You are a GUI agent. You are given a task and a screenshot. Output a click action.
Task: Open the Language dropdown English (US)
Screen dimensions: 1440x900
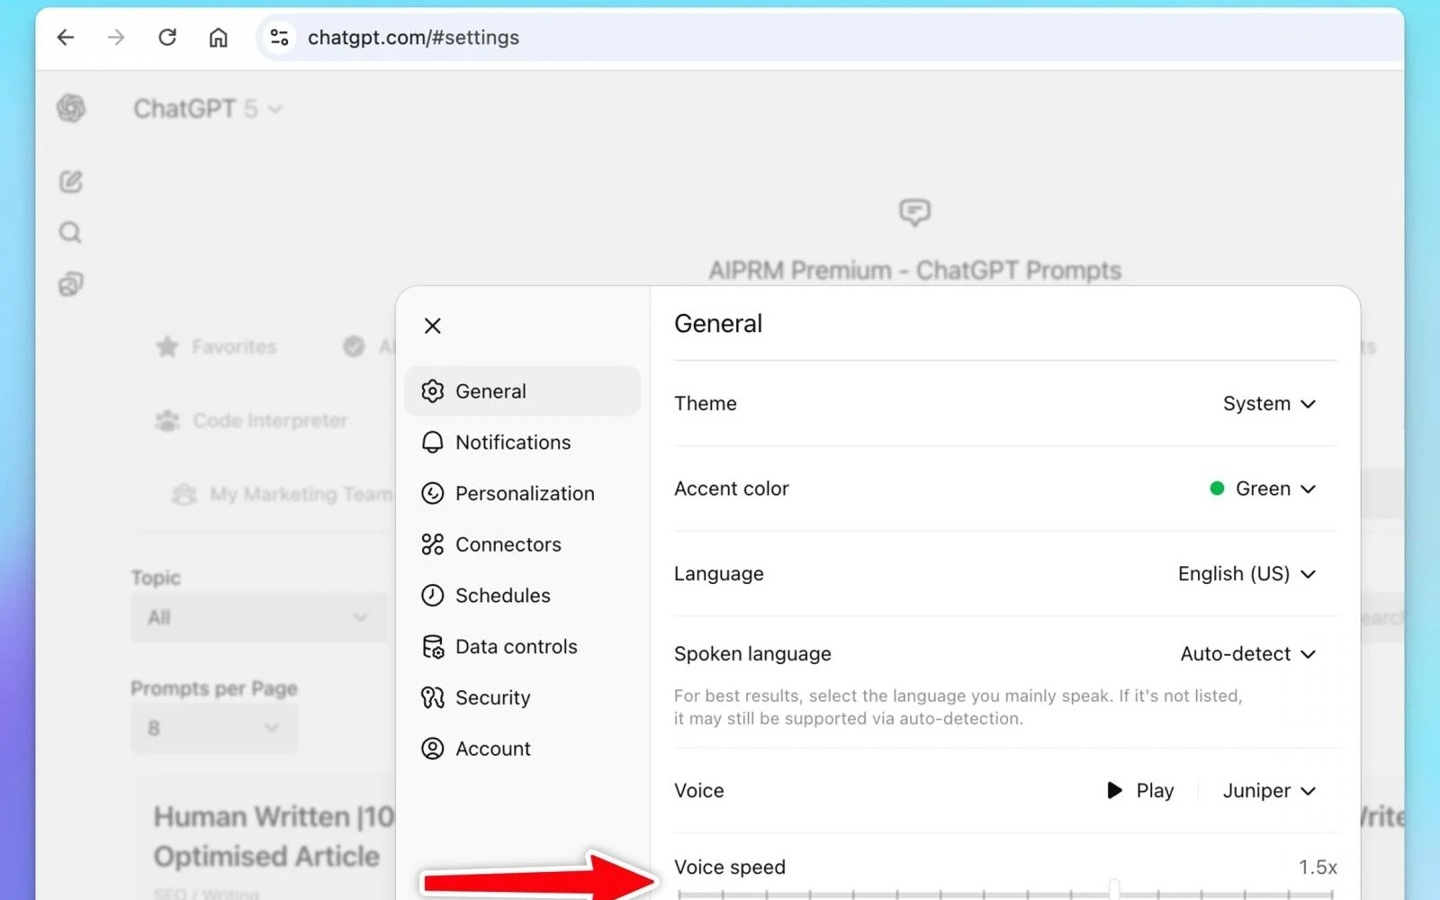tap(1247, 574)
